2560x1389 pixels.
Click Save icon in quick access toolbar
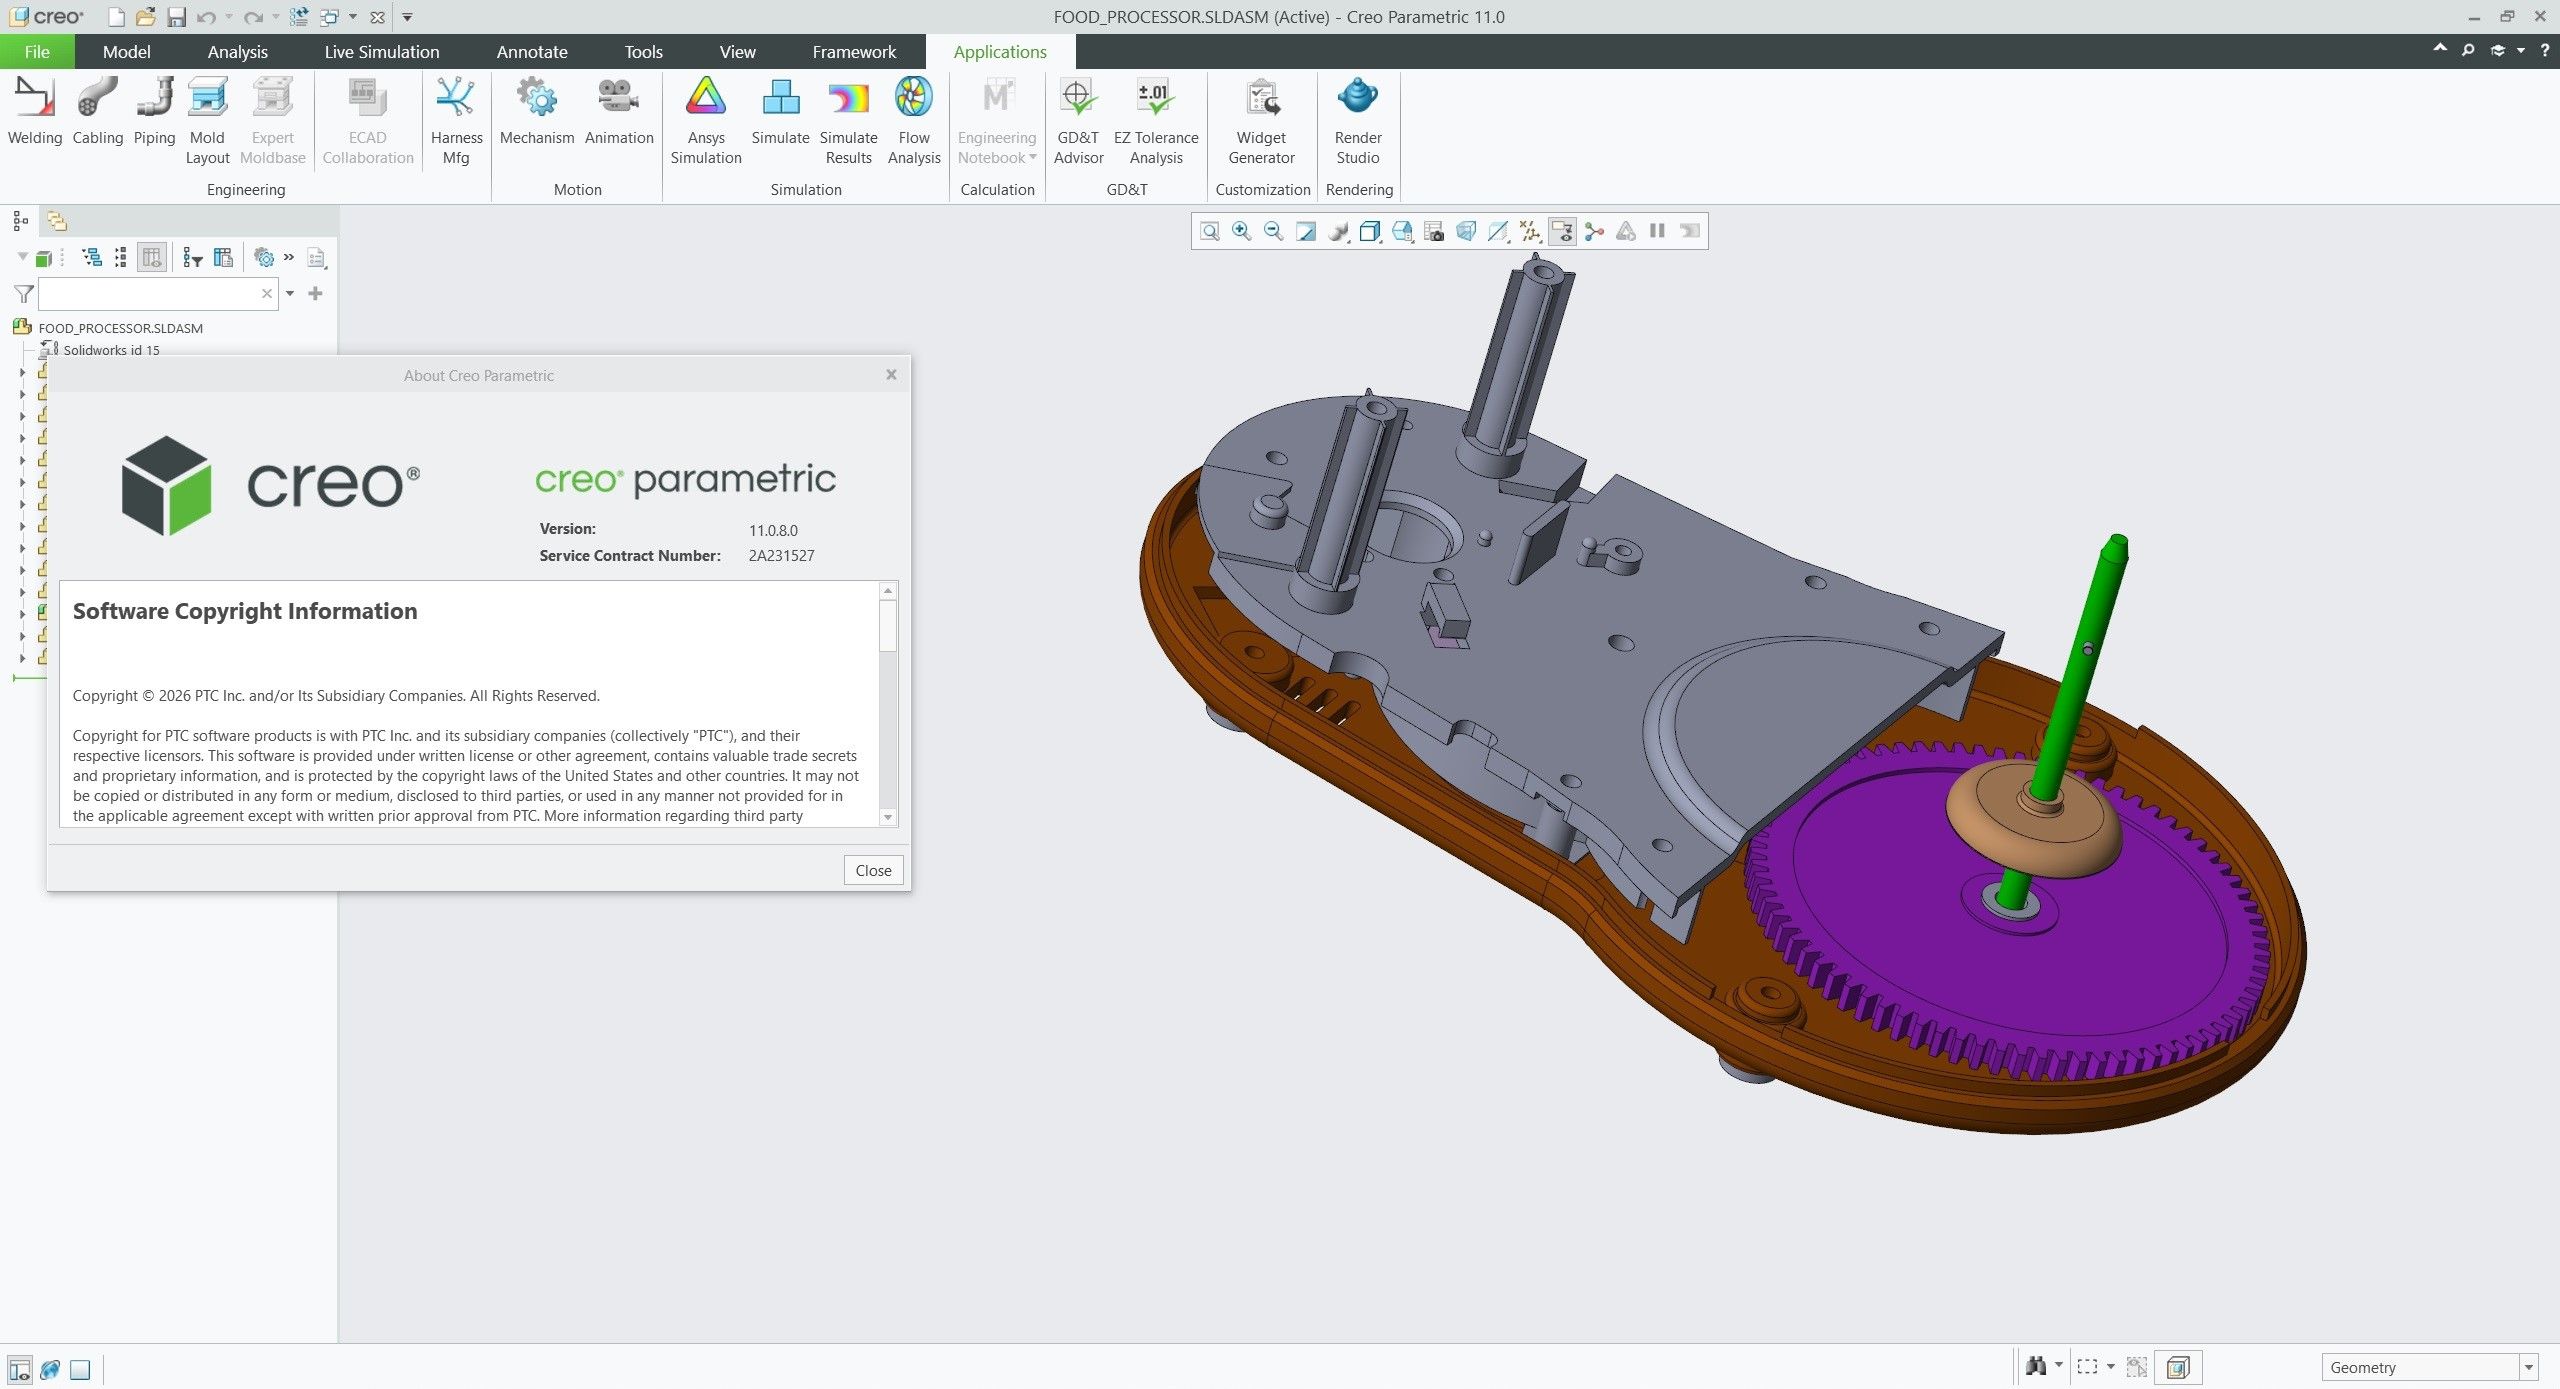coord(176,17)
